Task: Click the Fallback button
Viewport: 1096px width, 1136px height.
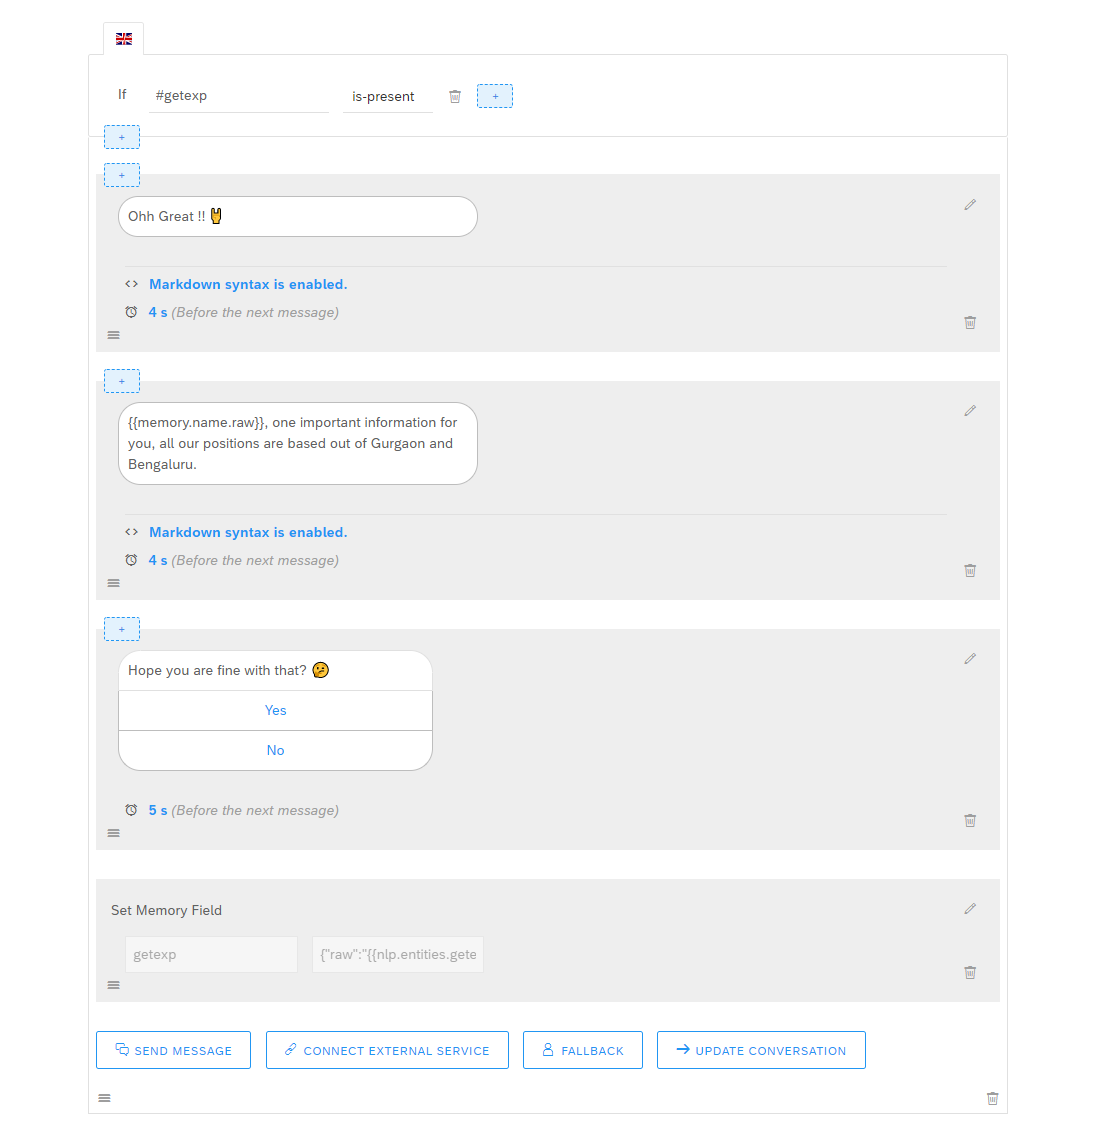Action: coord(583,1051)
